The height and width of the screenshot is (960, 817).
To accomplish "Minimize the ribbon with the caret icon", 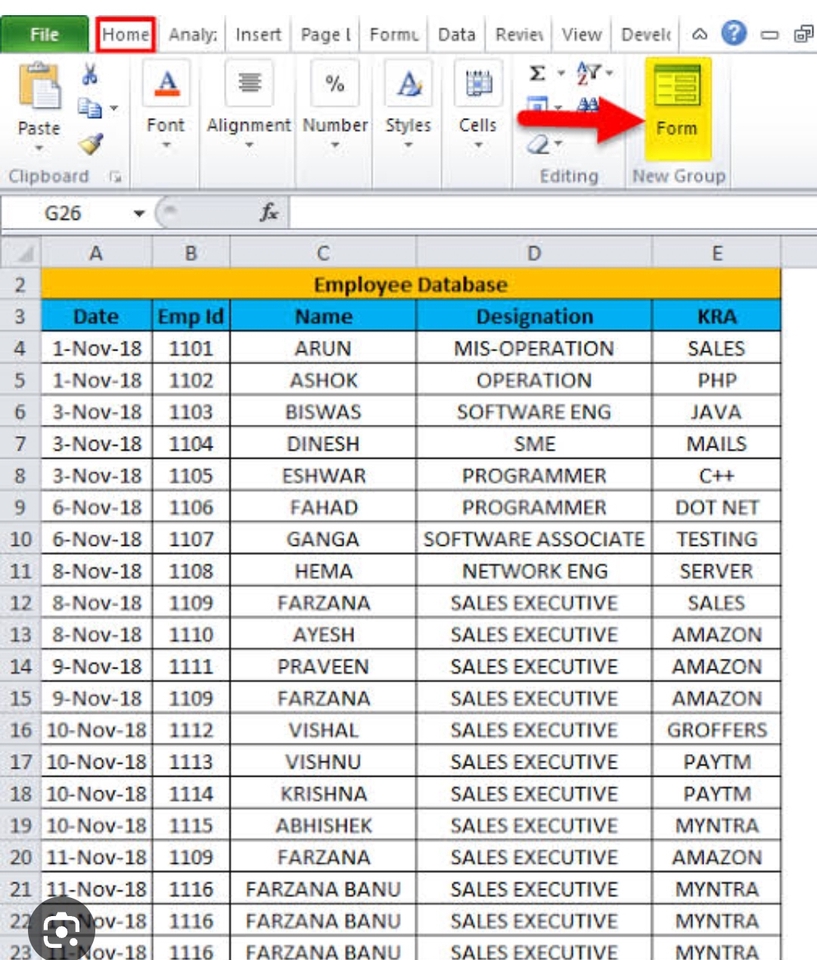I will pos(699,34).
